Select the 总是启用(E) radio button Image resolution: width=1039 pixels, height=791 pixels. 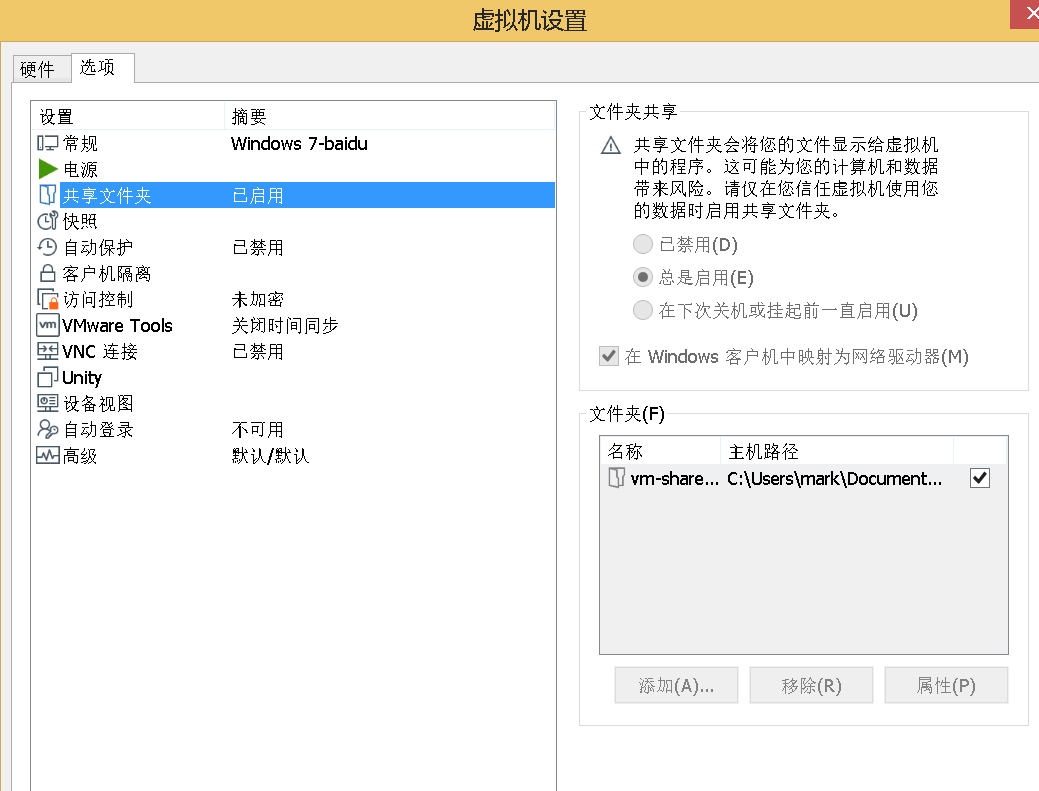[x=643, y=277]
